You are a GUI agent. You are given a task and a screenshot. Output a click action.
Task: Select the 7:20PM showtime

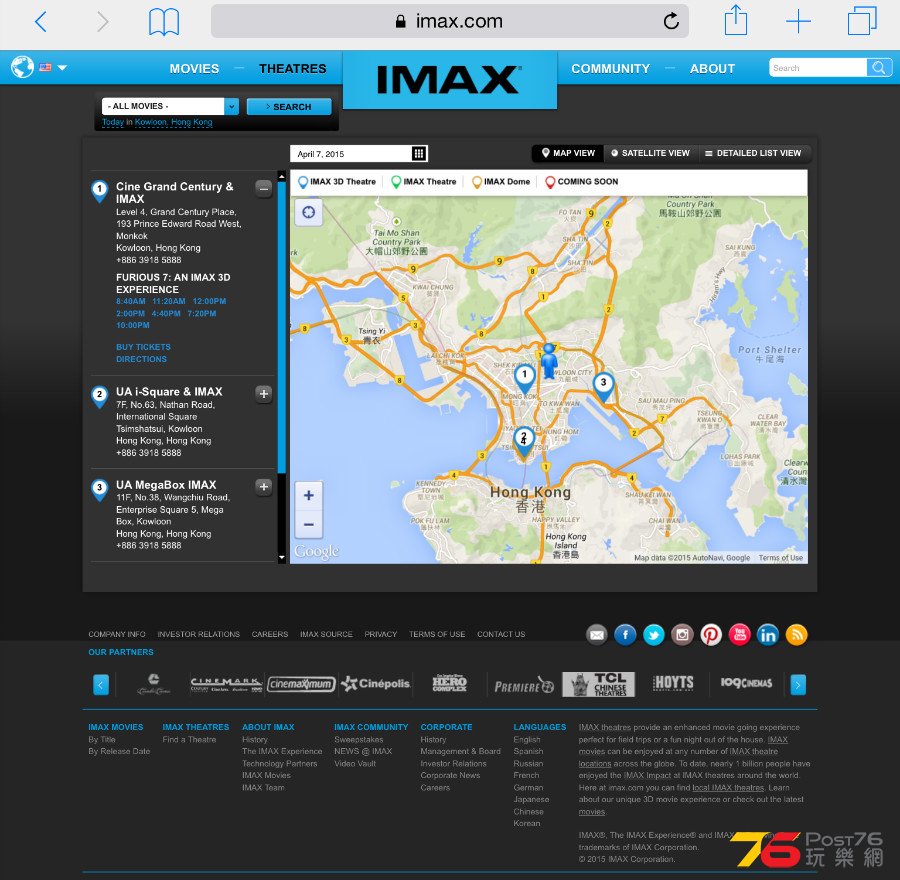click(201, 313)
